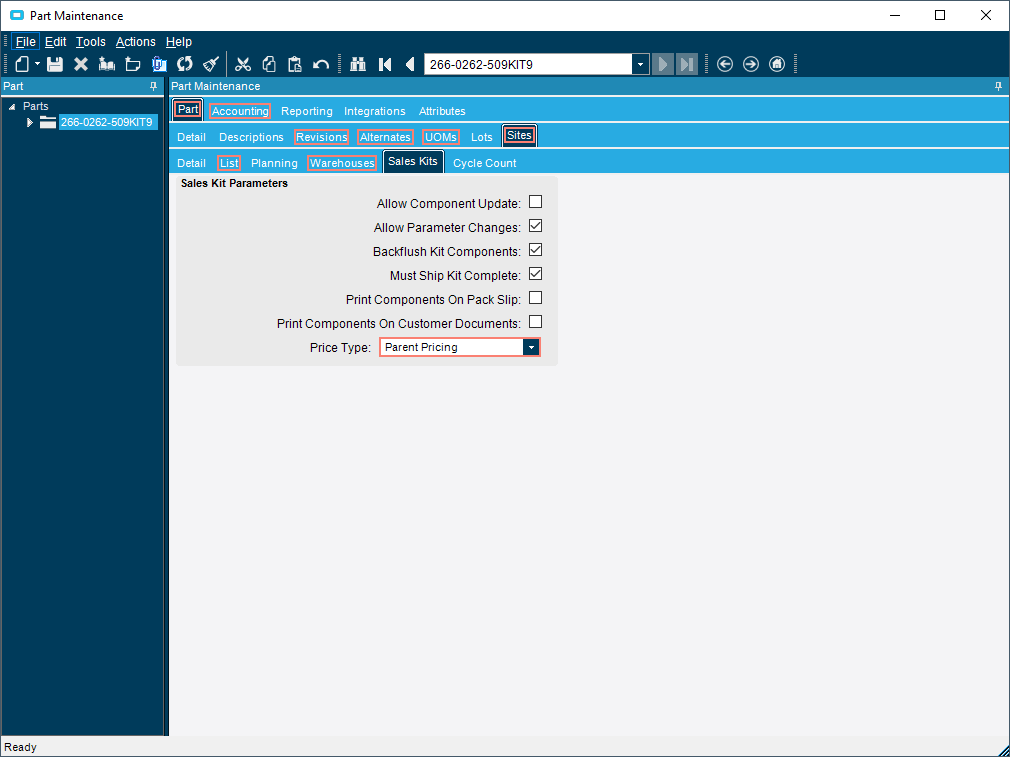
Task: Expand the 266-0262-509KIT9 tree node
Action: (x=29, y=122)
